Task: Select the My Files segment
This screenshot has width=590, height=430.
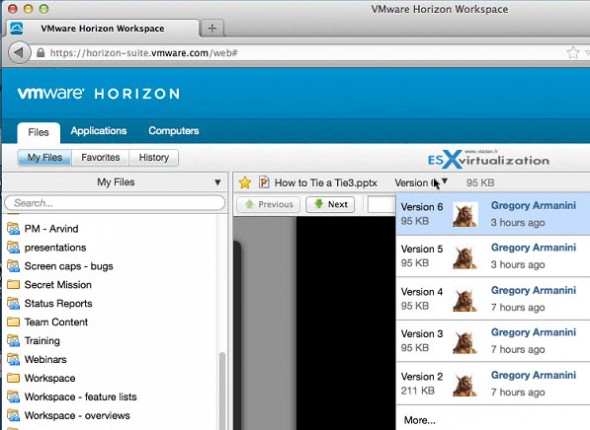Action: (44, 158)
